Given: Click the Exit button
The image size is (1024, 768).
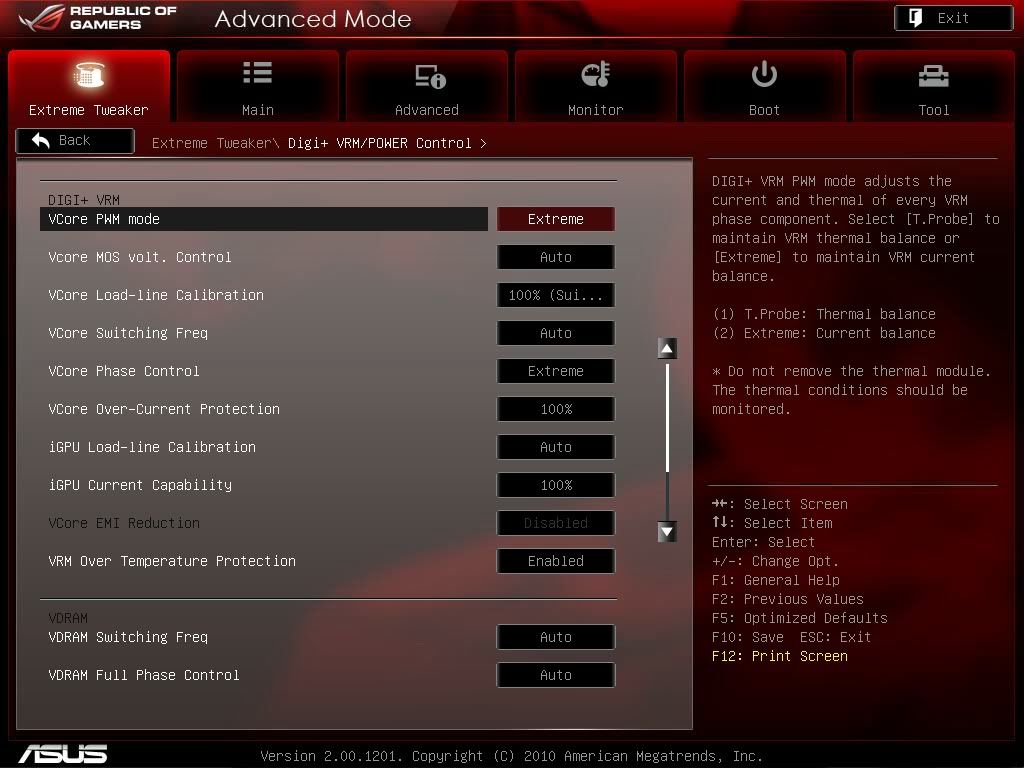Looking at the screenshot, I should pos(953,18).
